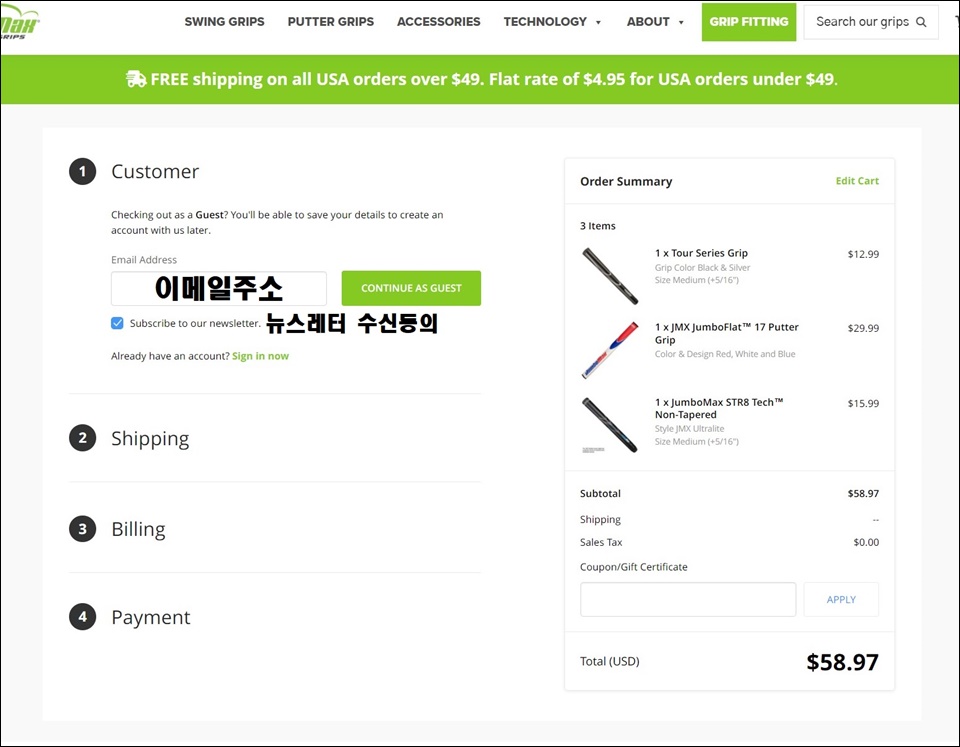The height and width of the screenshot is (747, 960).
Task: Focus the Coupon/Gift Certificate input field
Action: click(x=688, y=599)
